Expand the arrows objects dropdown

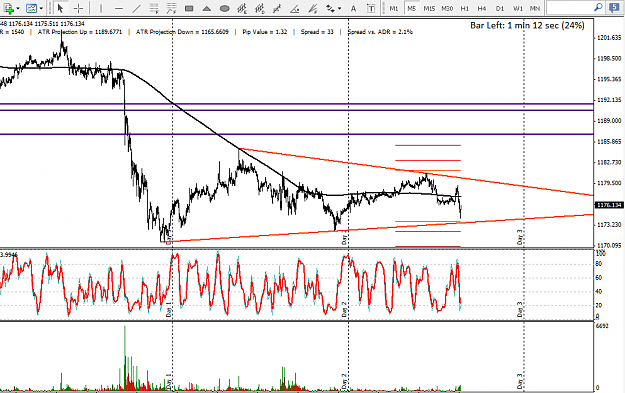coord(339,8)
